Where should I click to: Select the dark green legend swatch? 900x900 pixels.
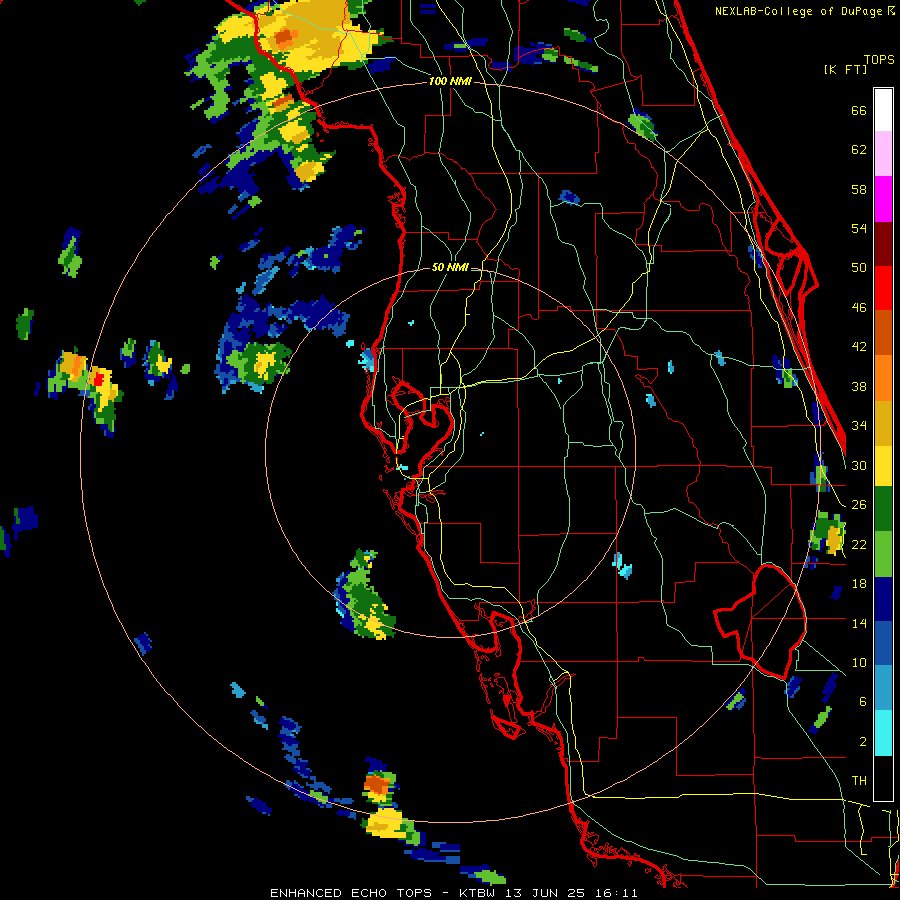(883, 509)
